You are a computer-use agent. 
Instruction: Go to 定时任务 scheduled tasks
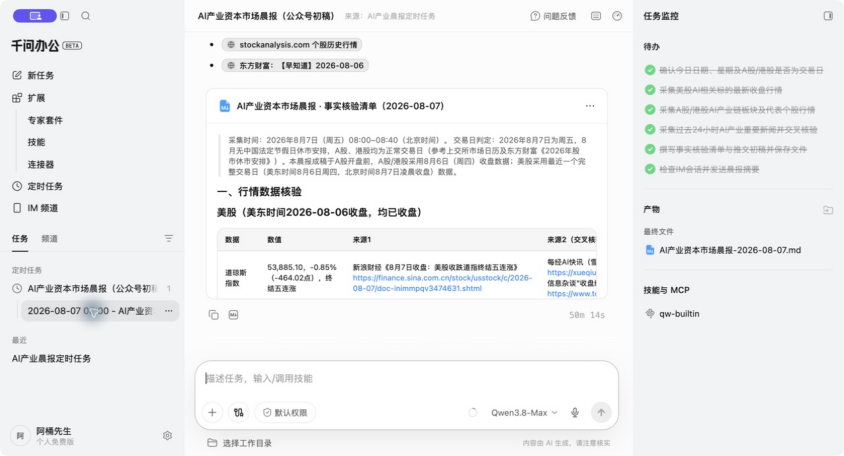click(x=45, y=186)
